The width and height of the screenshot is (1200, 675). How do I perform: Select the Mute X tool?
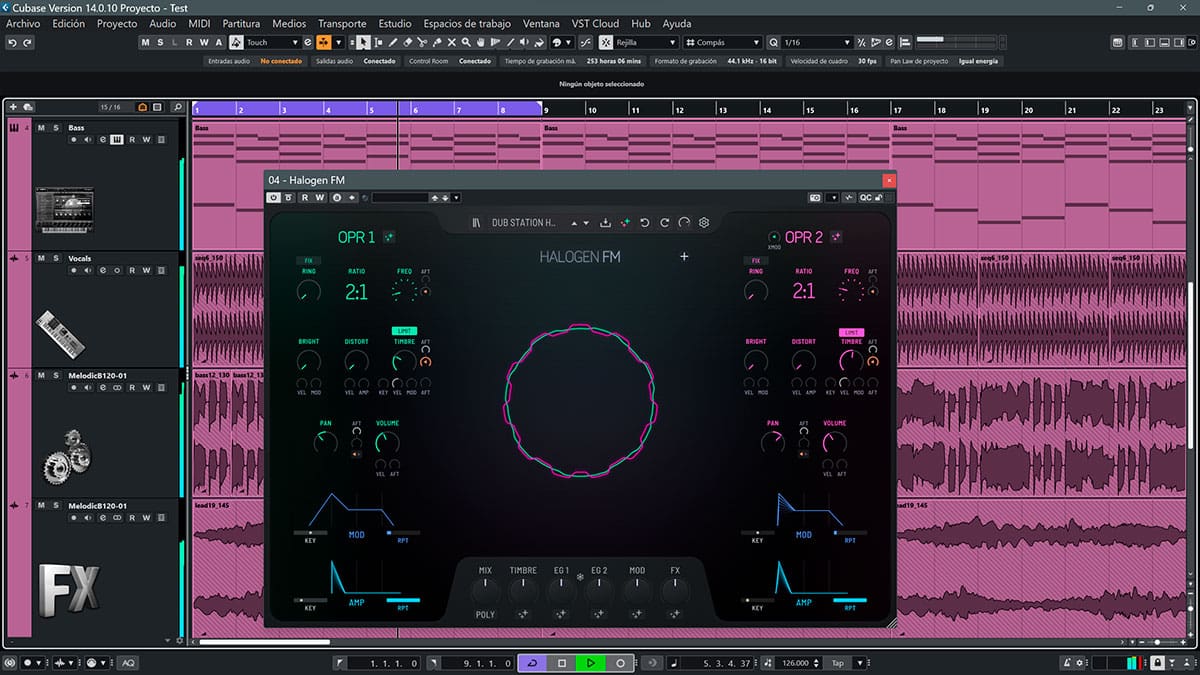452,42
